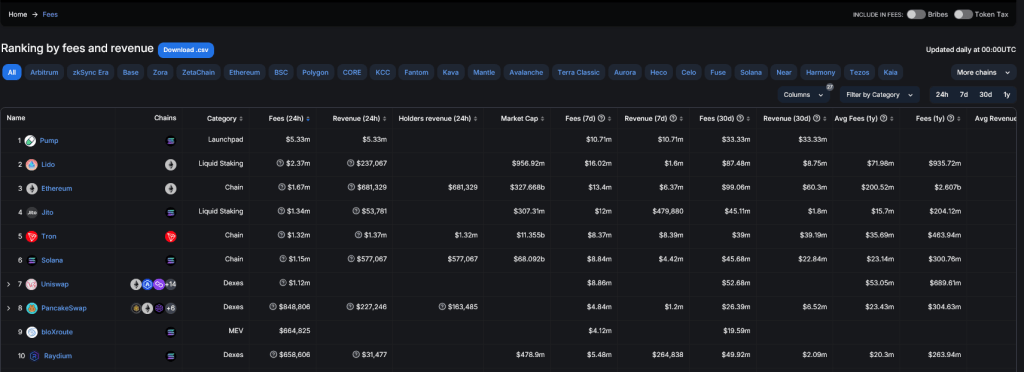The height and width of the screenshot is (372, 1024).
Task: Click the Uniswap protocol logo icon
Action: click(x=31, y=285)
